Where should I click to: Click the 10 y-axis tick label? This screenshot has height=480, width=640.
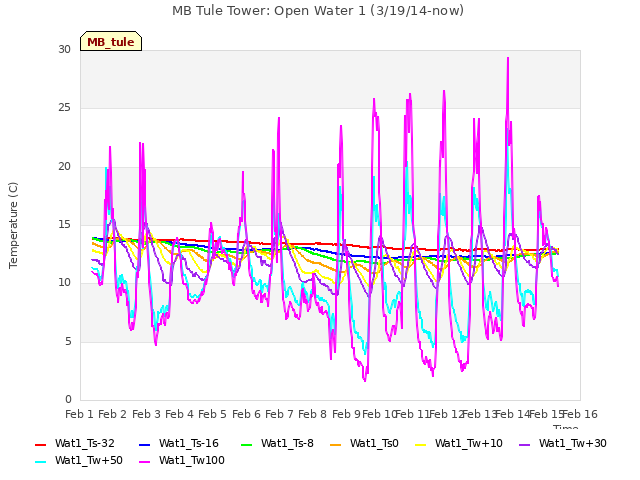pos(64,282)
